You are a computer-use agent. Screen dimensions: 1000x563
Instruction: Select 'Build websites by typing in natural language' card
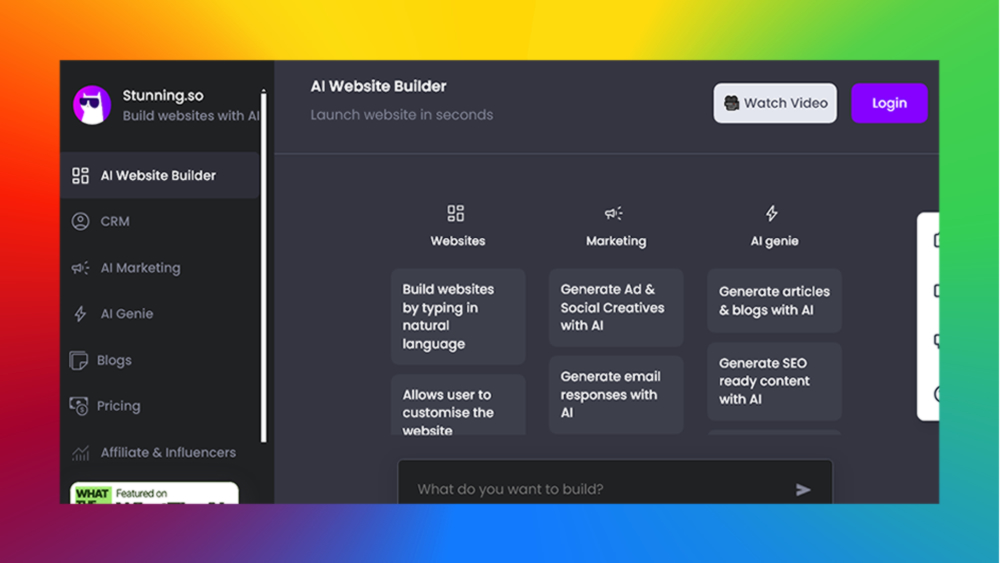(x=458, y=316)
